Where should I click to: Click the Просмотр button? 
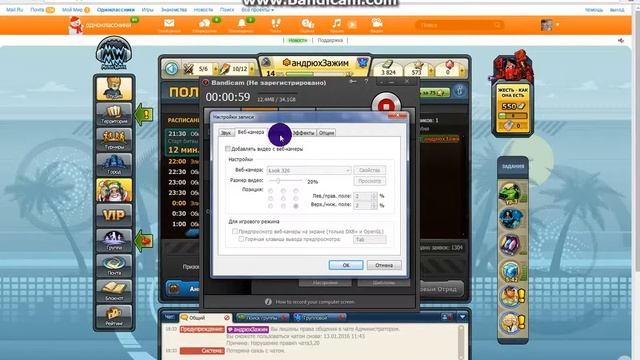(369, 180)
